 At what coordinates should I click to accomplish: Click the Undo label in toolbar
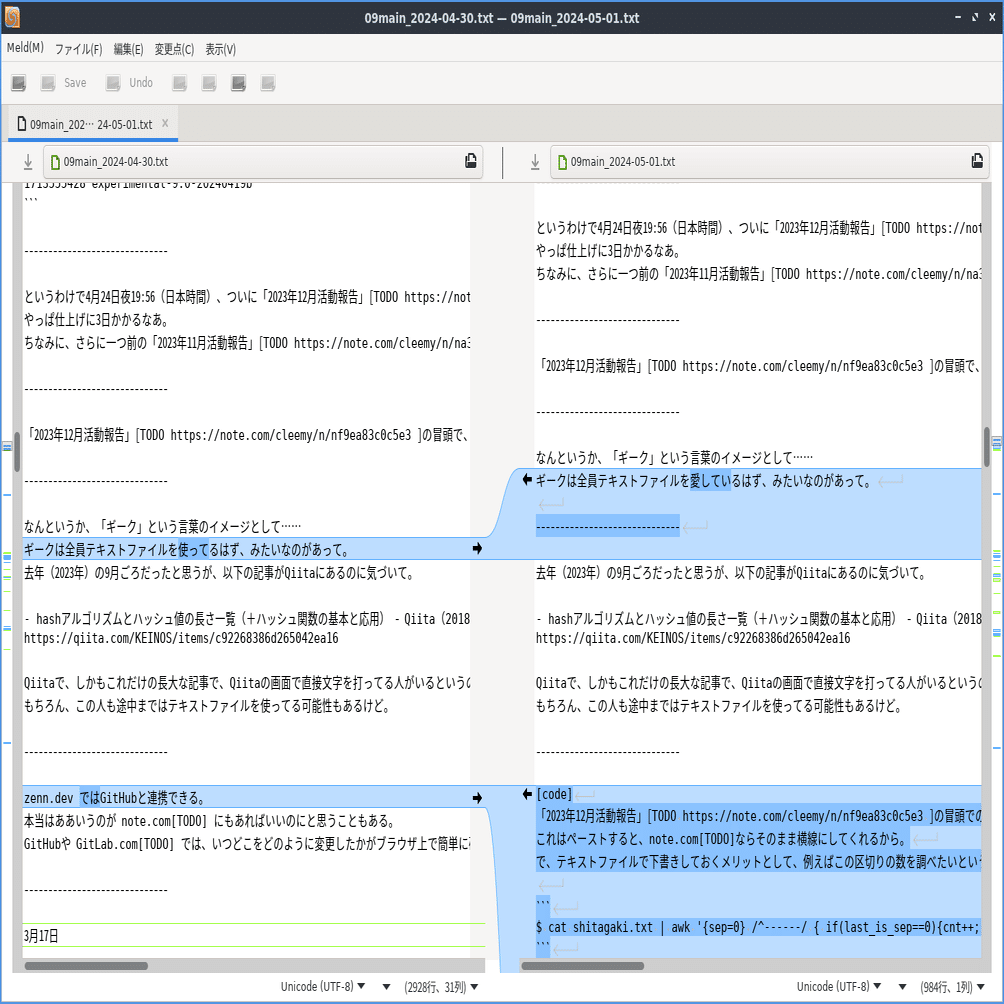(141, 83)
